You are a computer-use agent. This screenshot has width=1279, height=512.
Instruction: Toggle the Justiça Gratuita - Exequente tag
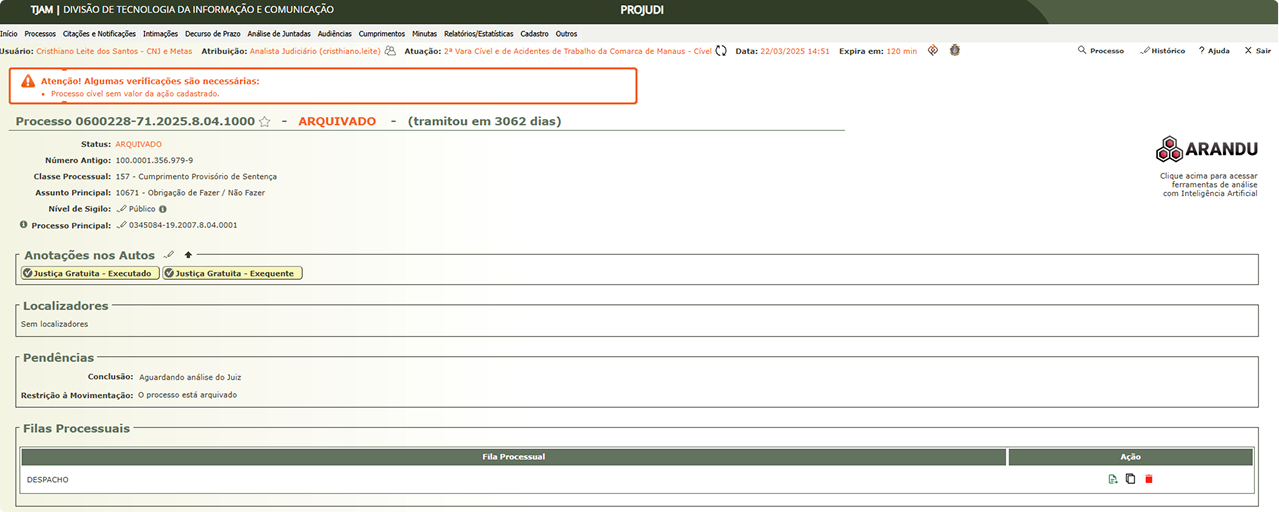(232, 273)
